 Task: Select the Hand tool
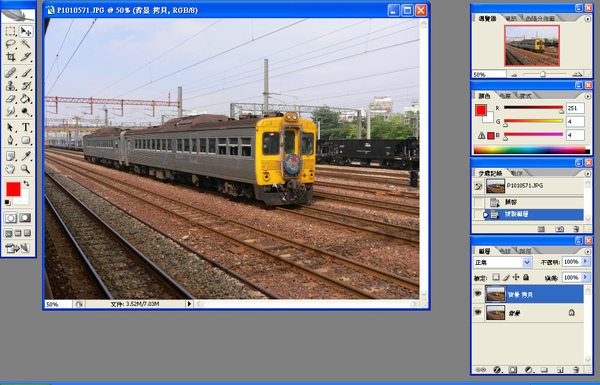pyautogui.click(x=11, y=169)
